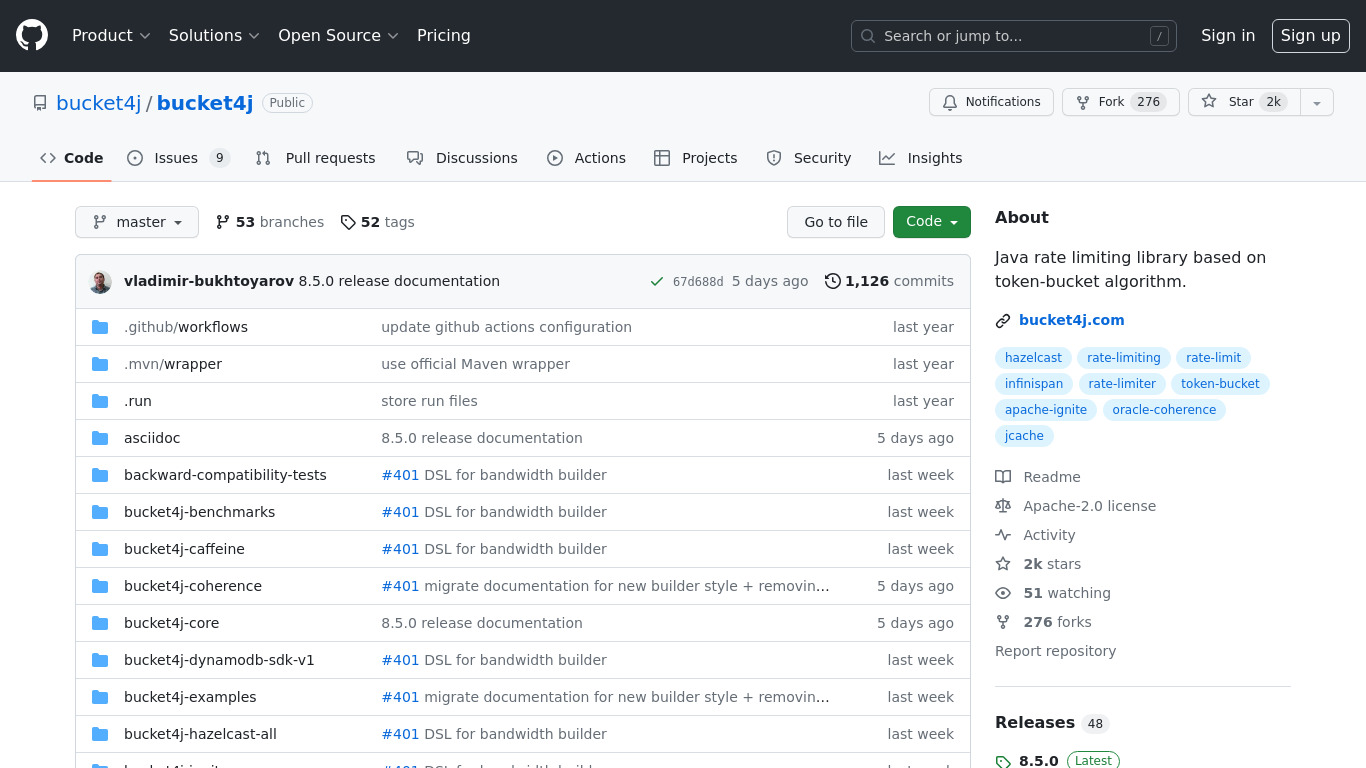Fork the repository
Screen dimensions: 1366x768
pos(1120,102)
